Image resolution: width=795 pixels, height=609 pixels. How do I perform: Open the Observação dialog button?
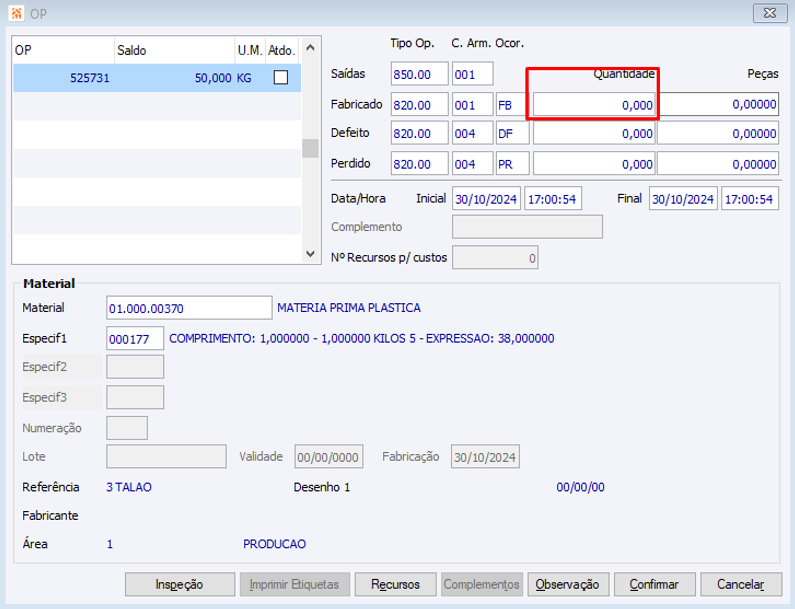tap(568, 585)
